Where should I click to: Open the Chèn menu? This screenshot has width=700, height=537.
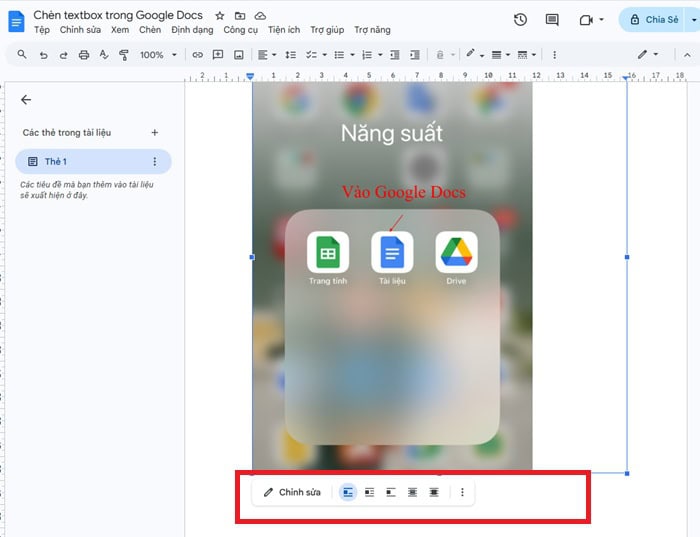(150, 30)
